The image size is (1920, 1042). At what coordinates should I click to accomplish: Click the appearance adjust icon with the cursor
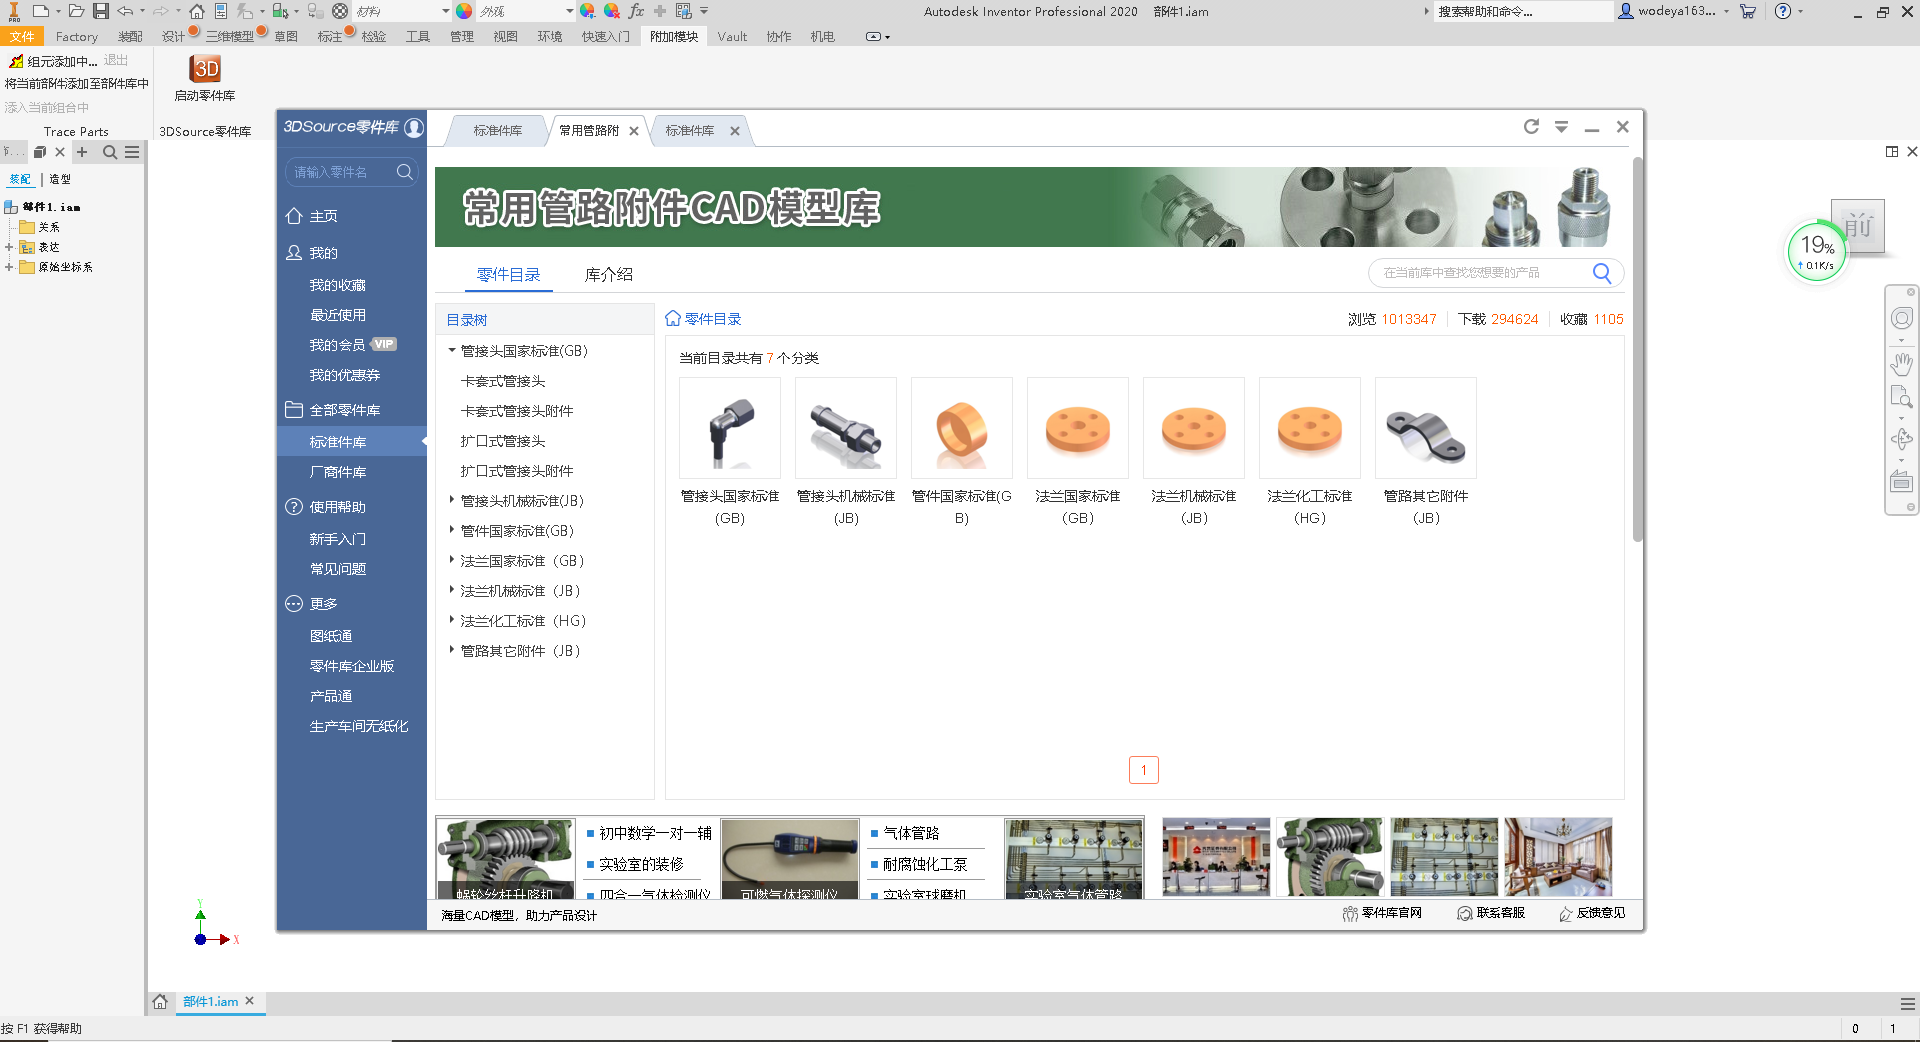tap(587, 11)
